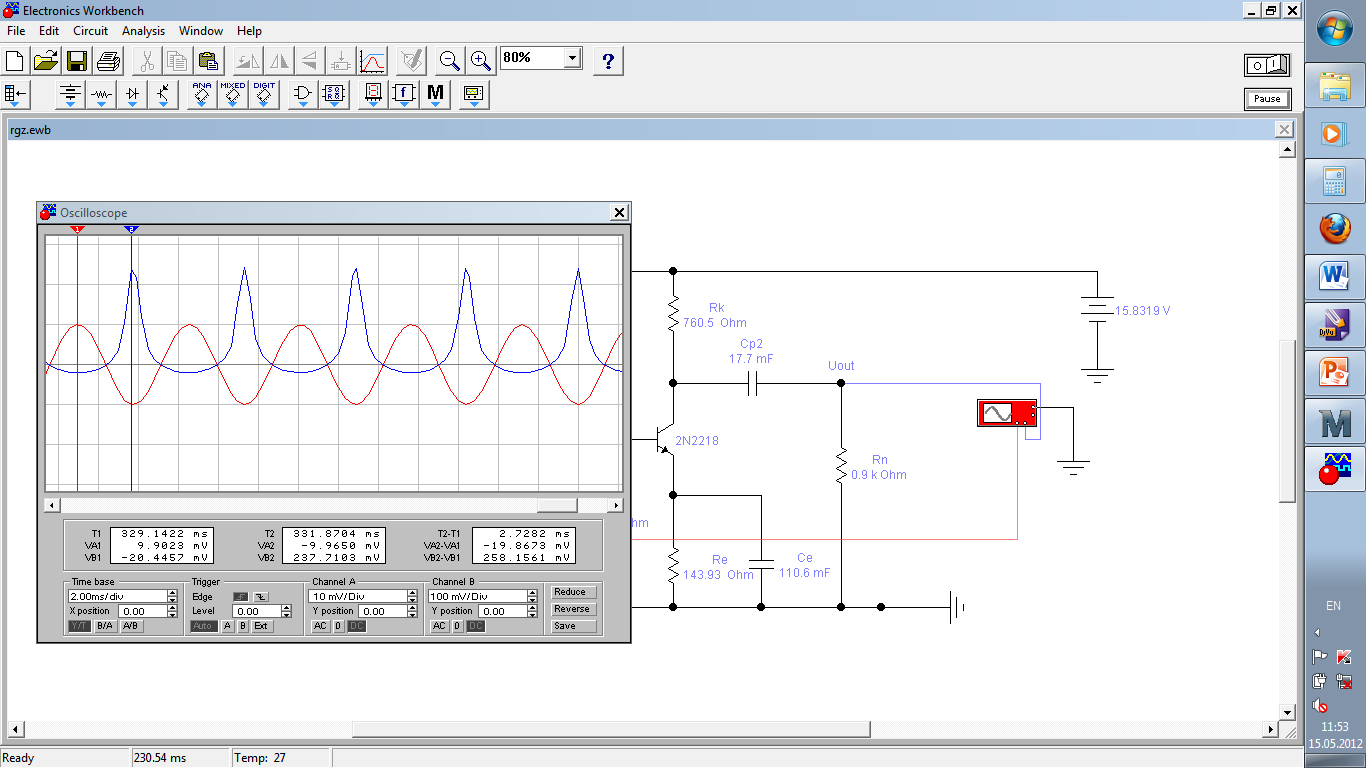Open the Instruments parts bin

click(x=473, y=95)
